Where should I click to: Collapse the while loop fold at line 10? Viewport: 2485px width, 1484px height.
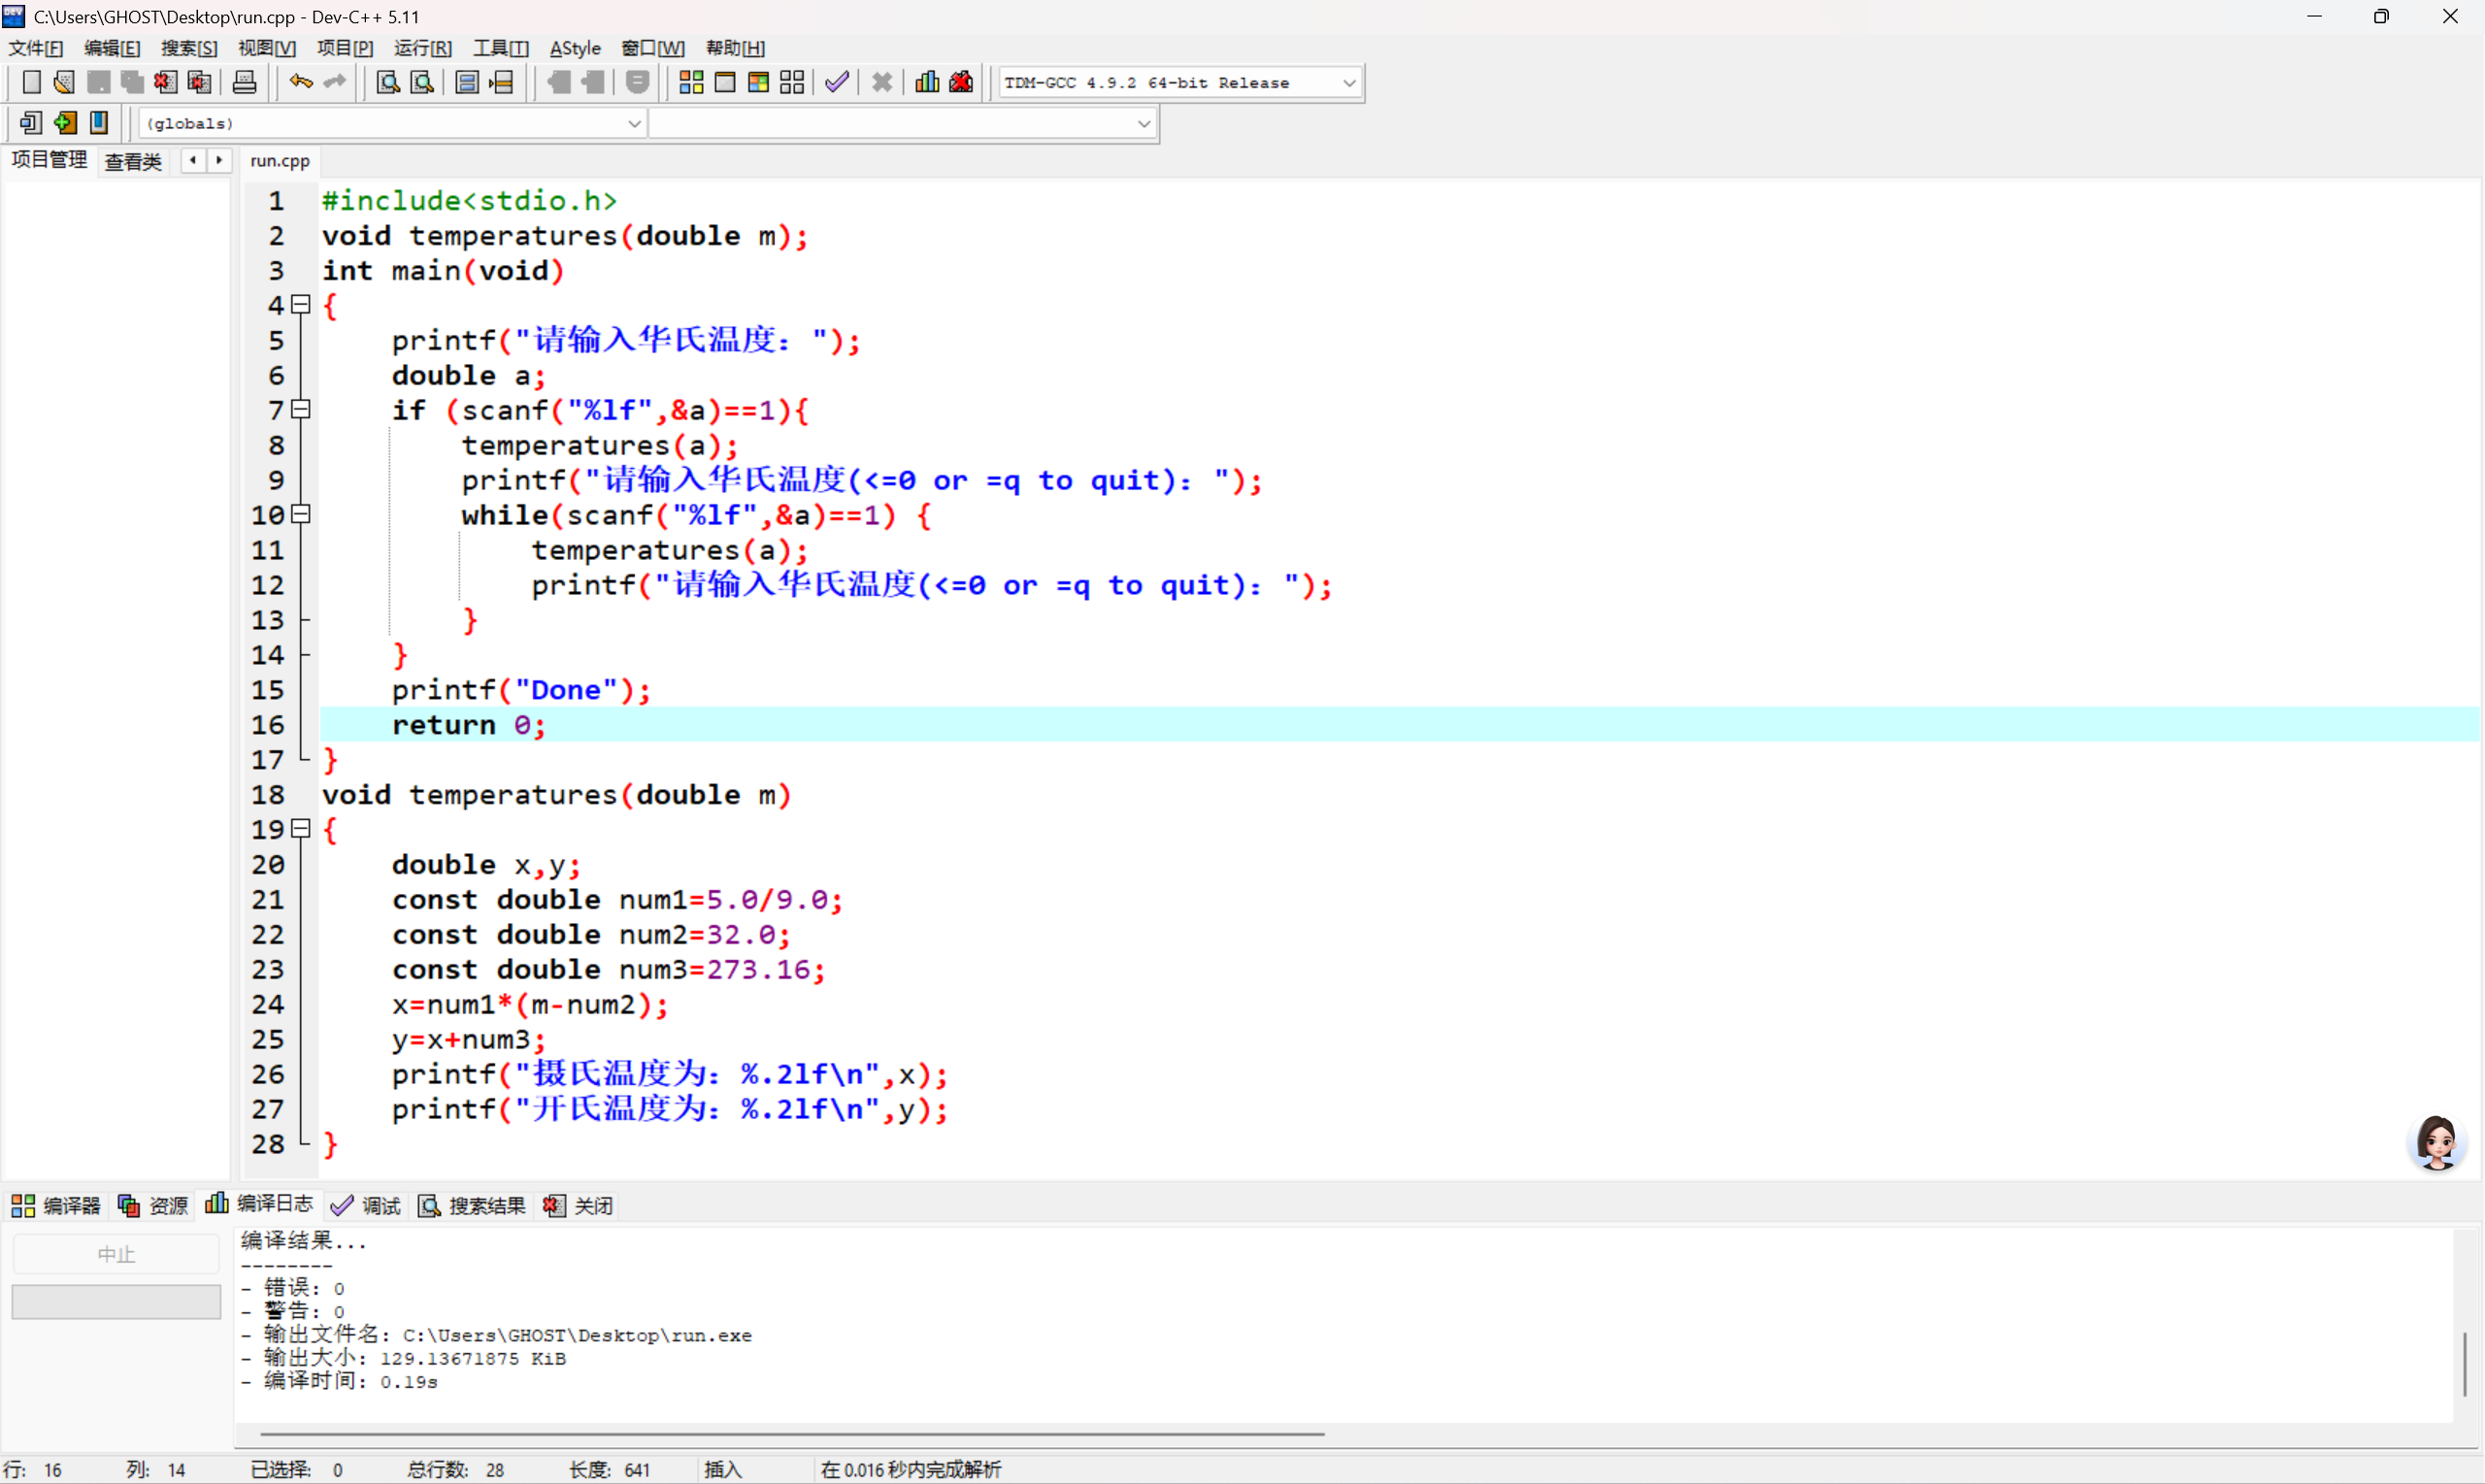pyautogui.click(x=300, y=514)
